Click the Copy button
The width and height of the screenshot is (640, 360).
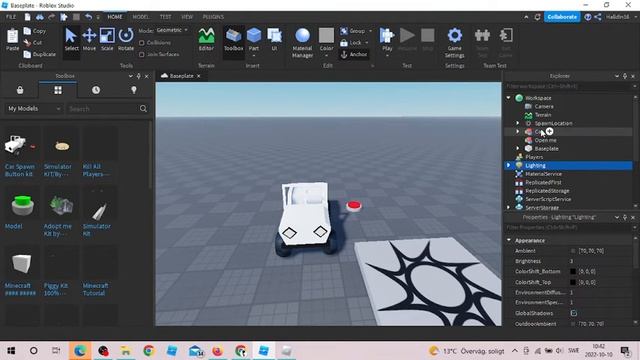35,31
